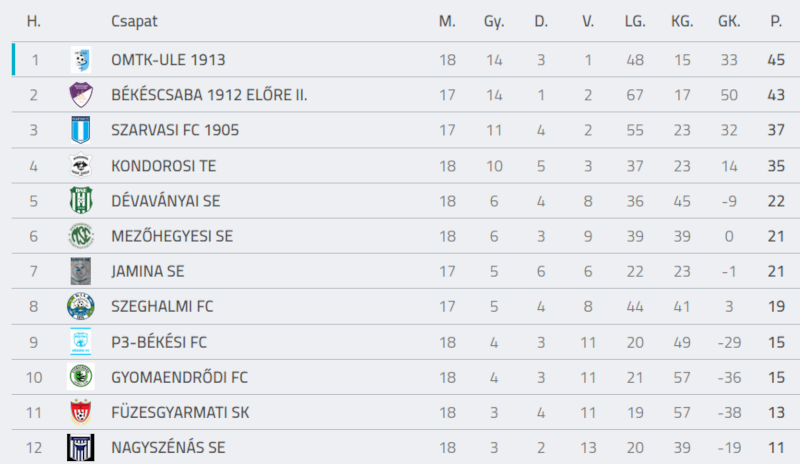Click the Füzesgyarmati SK red crest
This screenshot has width=800, height=464.
pos(81,412)
